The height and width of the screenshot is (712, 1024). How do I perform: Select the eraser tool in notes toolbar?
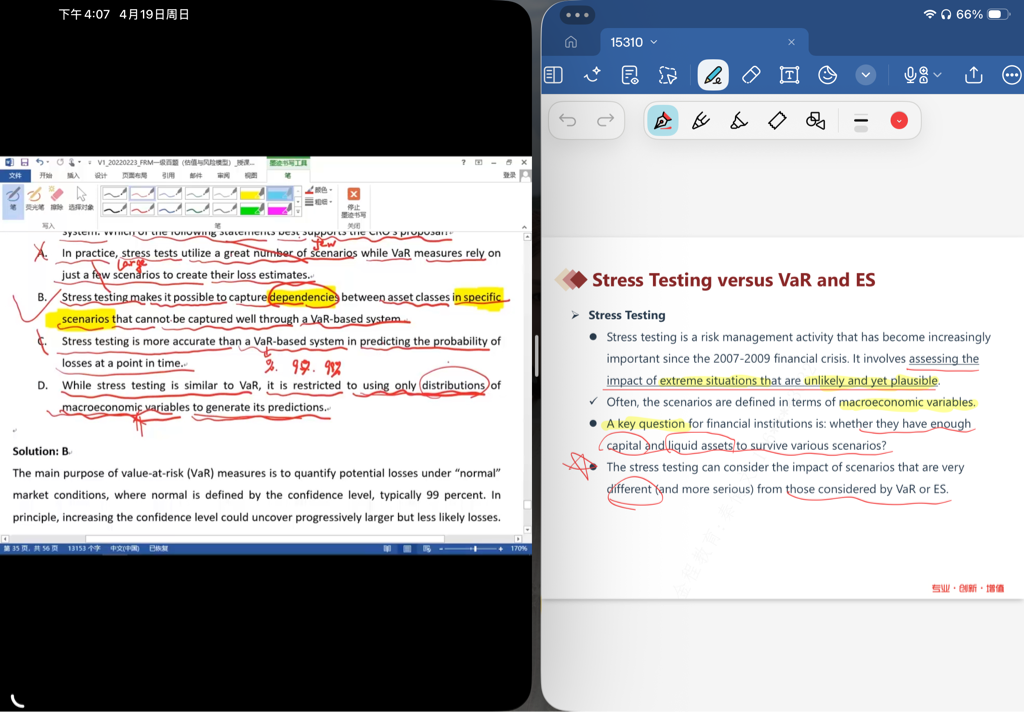pyautogui.click(x=751, y=75)
